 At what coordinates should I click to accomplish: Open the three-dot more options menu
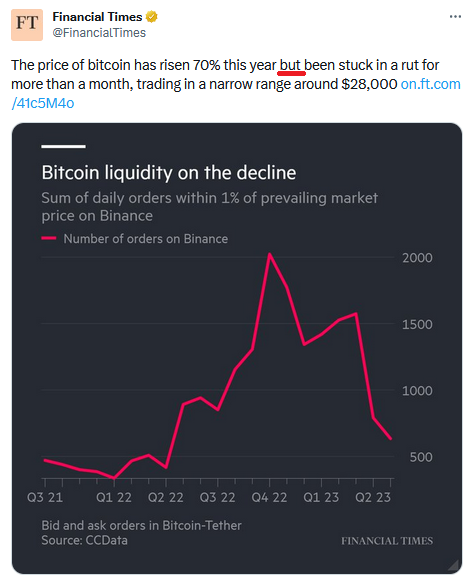(455, 17)
